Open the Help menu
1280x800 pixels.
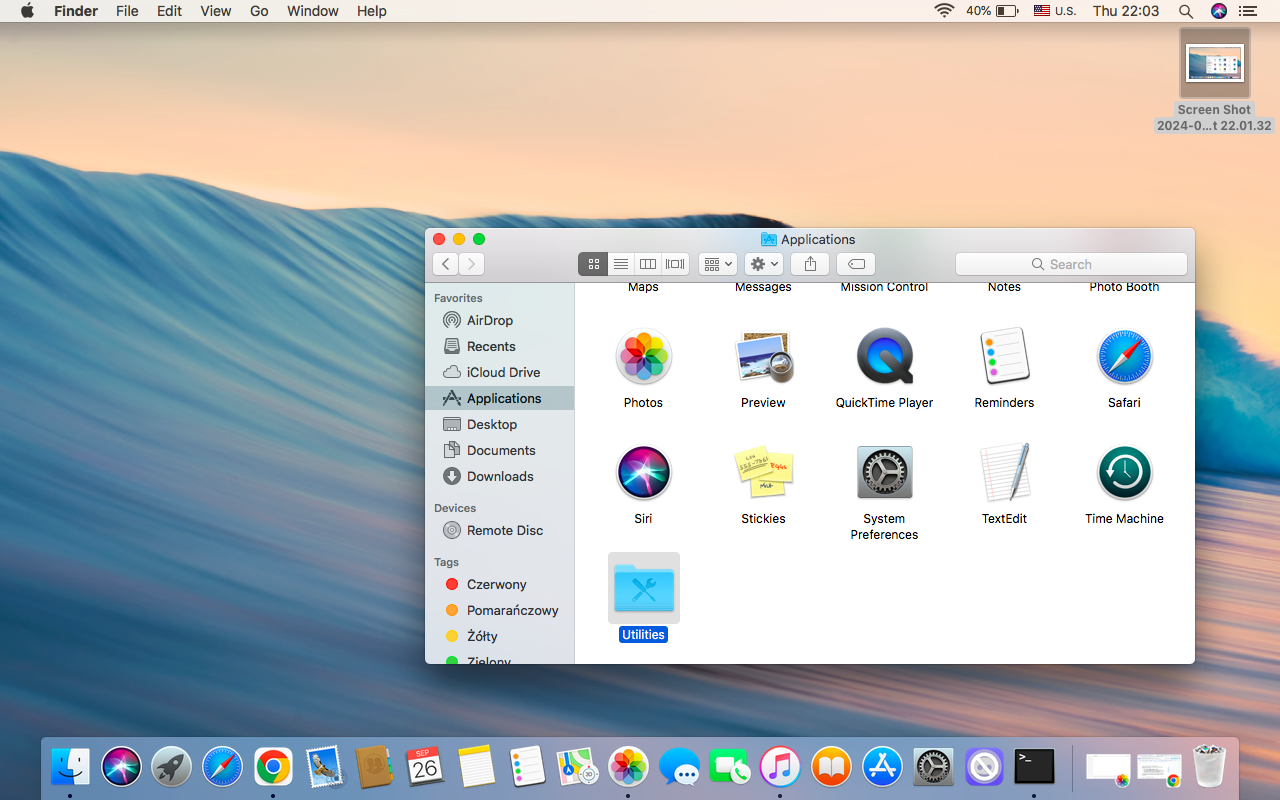click(371, 11)
